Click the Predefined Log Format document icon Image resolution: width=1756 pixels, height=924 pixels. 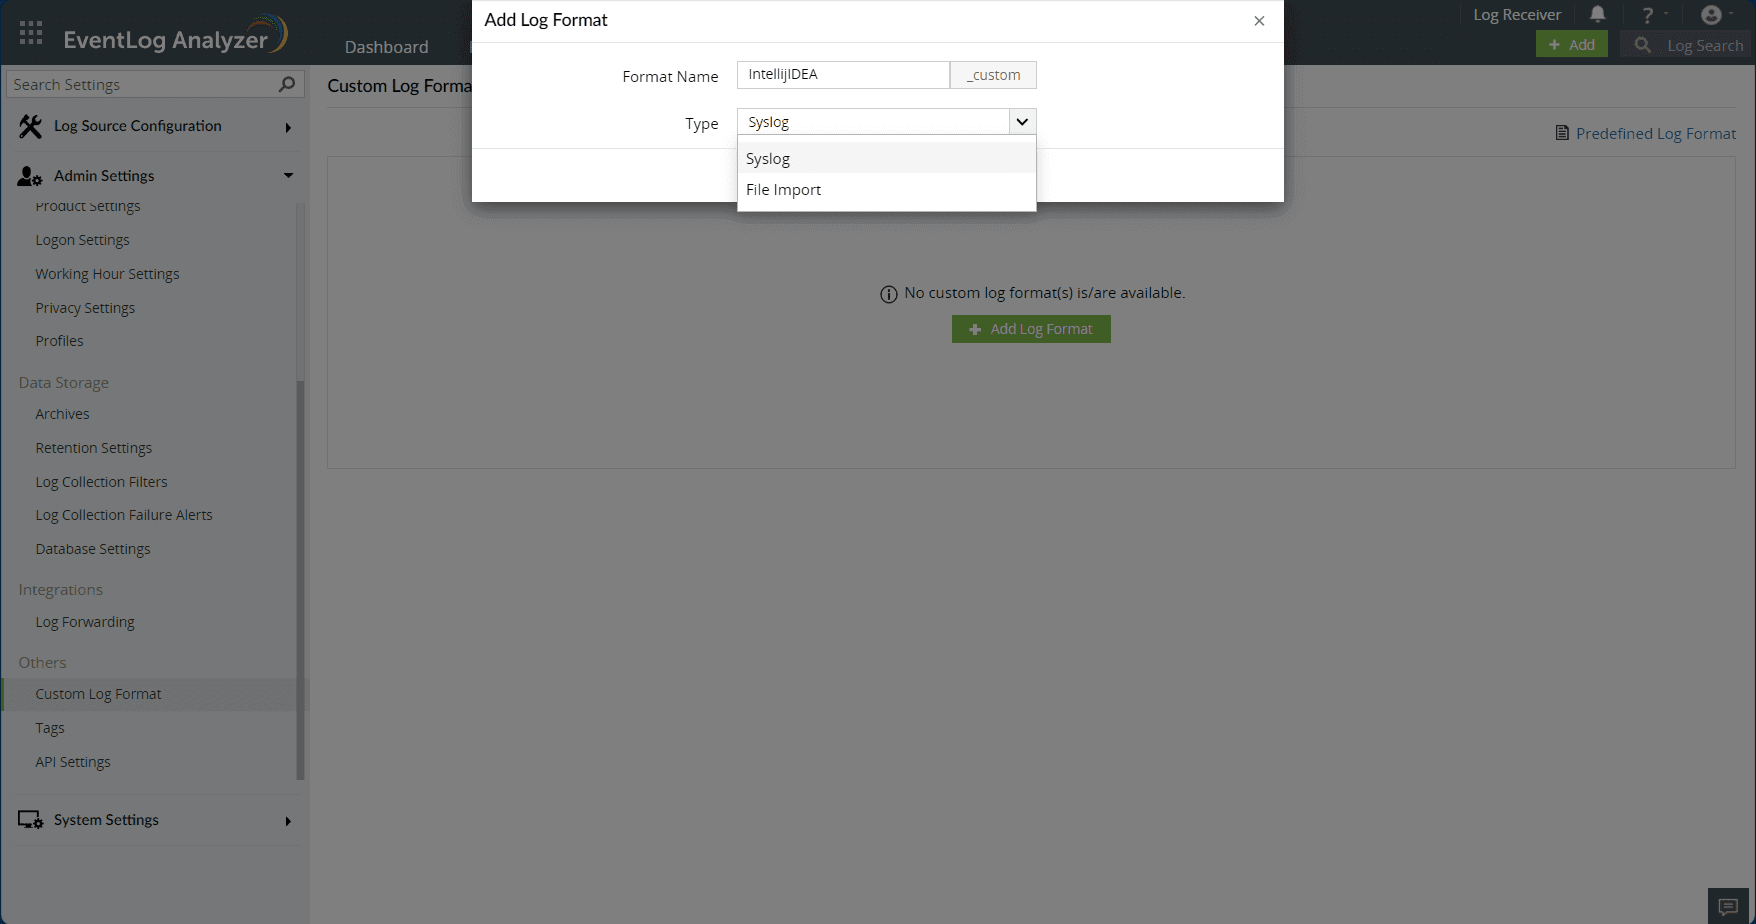1562,133
